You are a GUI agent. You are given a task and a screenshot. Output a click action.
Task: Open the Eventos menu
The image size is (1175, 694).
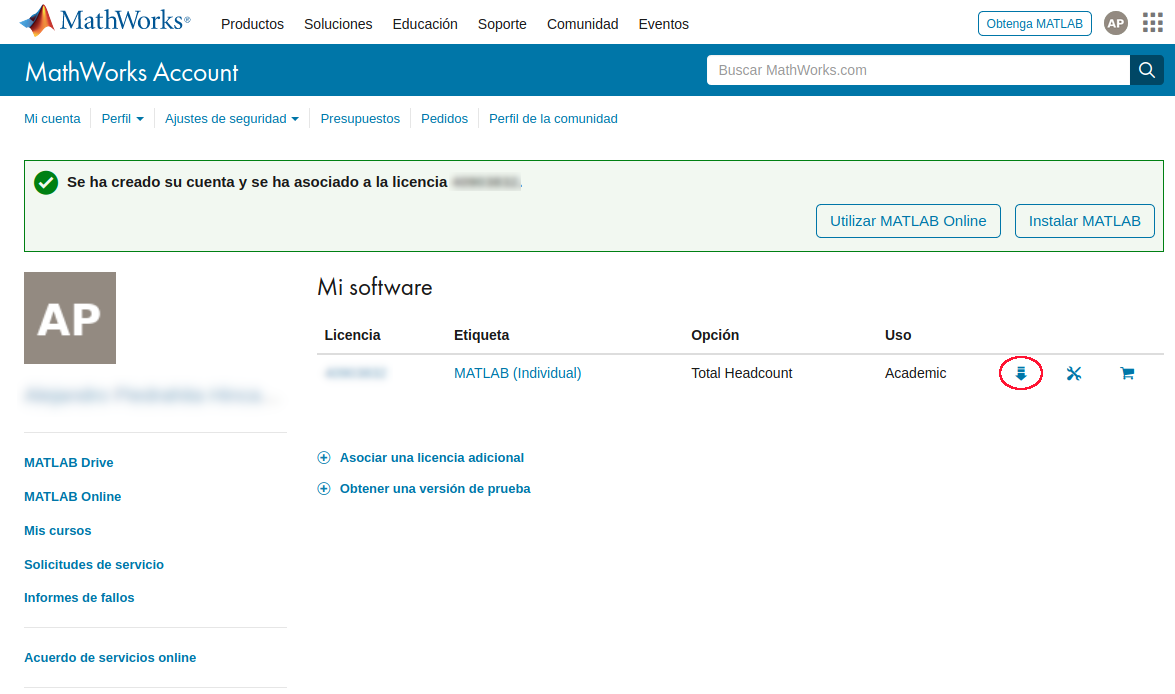(x=663, y=24)
